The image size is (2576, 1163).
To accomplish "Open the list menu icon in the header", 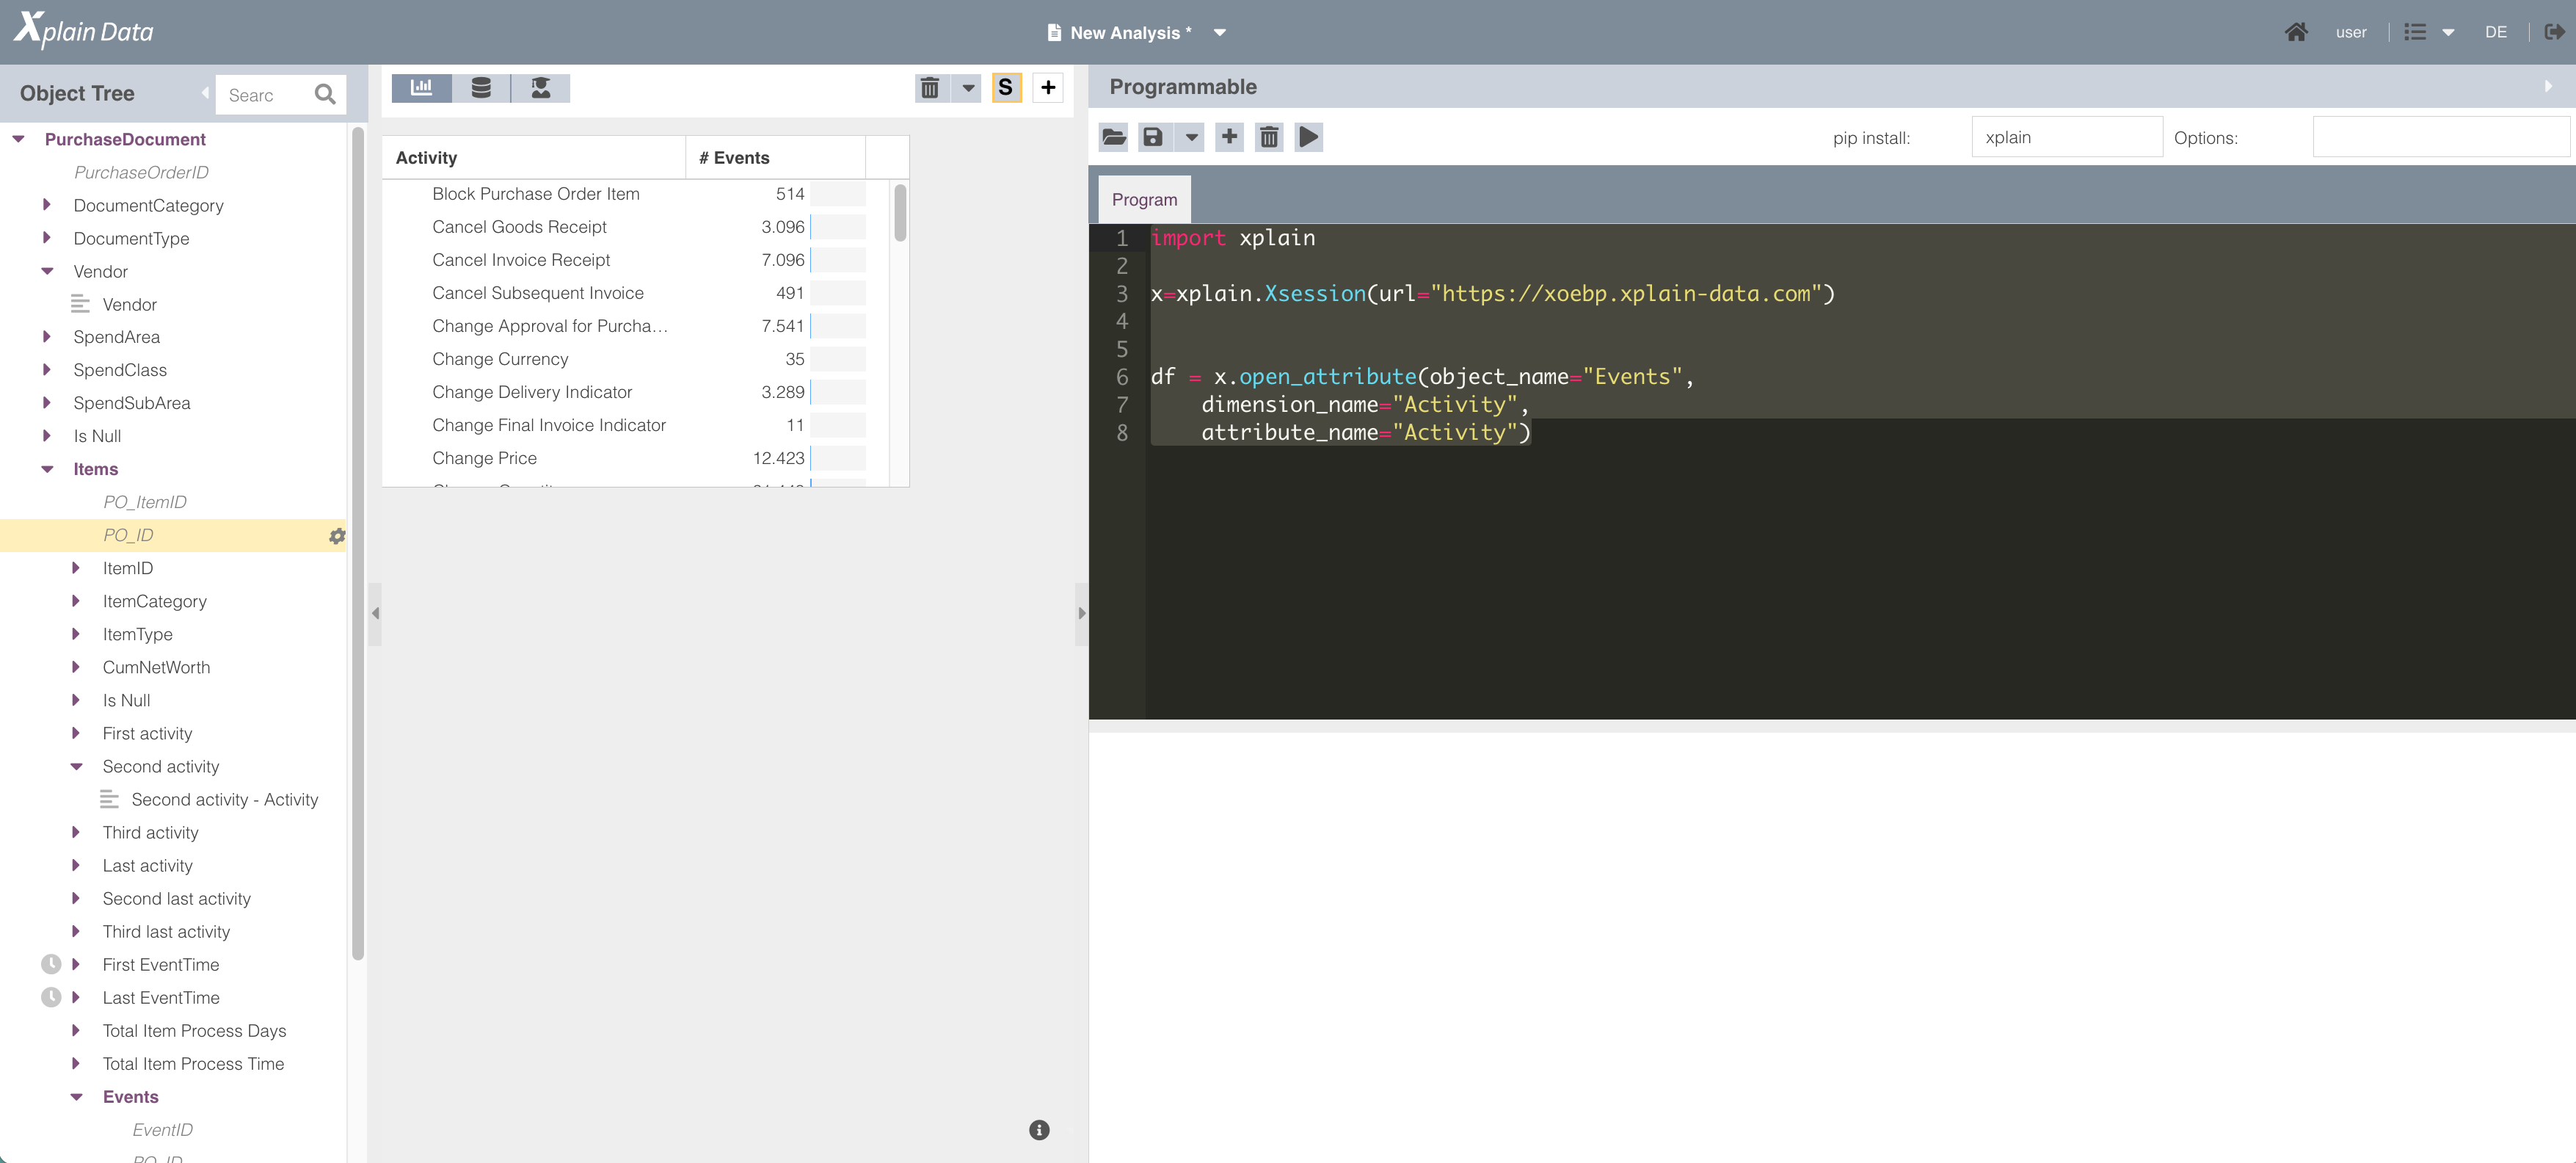I will point(2415,32).
